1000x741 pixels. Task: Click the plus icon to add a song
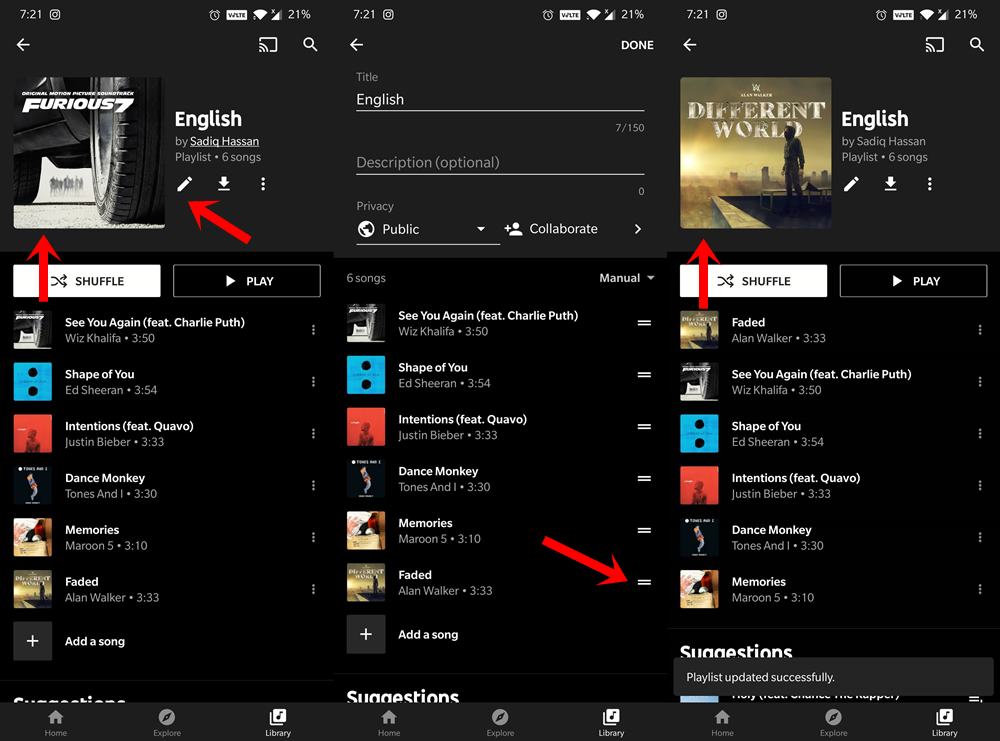click(x=33, y=641)
